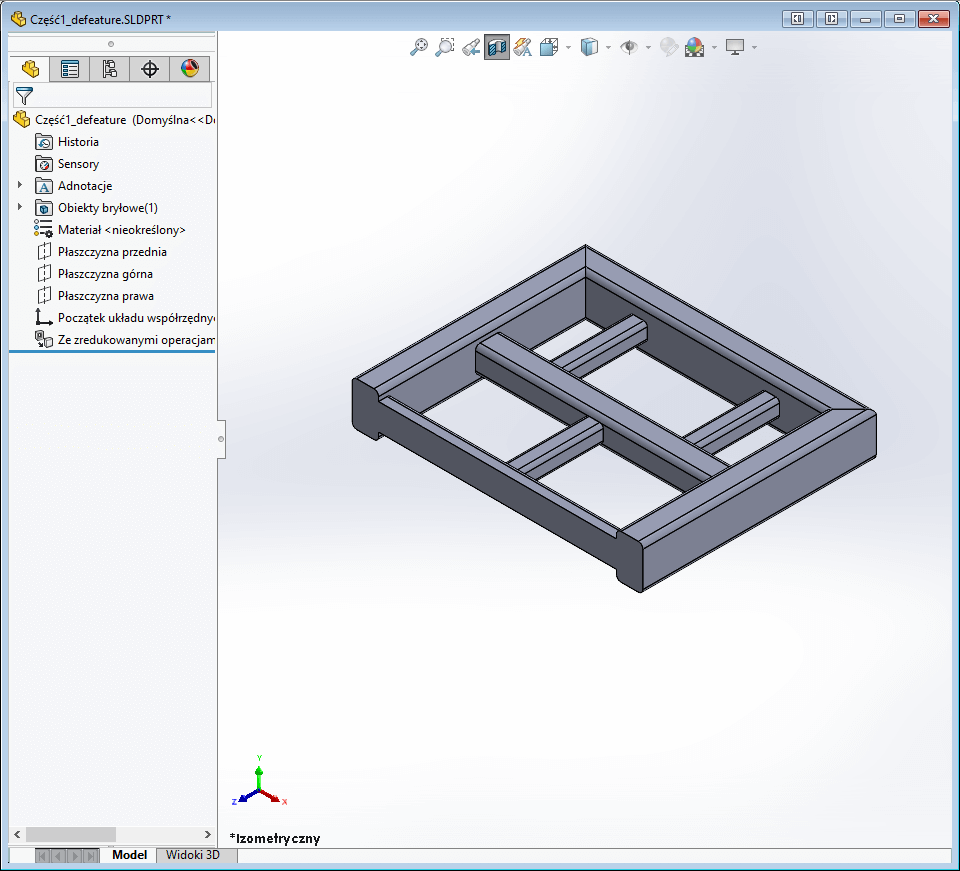Image resolution: width=960 pixels, height=871 pixels.
Task: Toggle Dynamic Annotation Views
Action: (522, 47)
